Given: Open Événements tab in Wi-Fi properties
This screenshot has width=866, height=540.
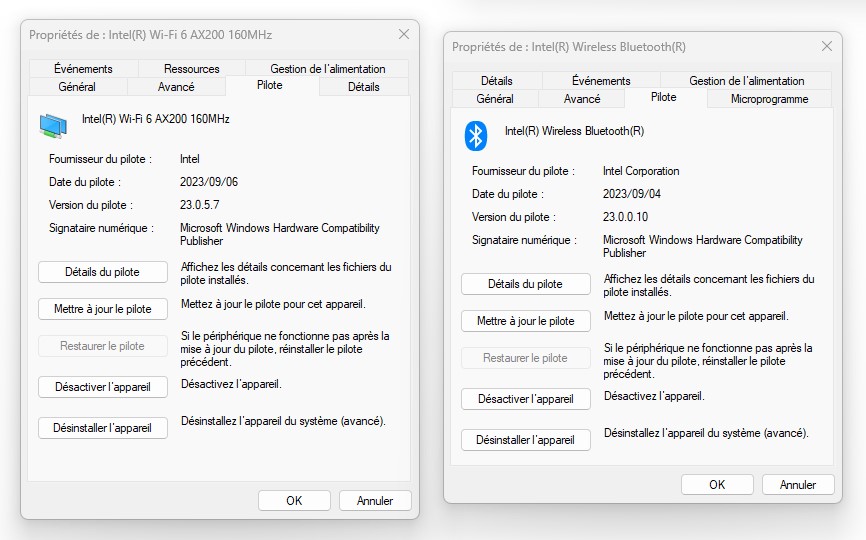Looking at the screenshot, I should coord(83,69).
